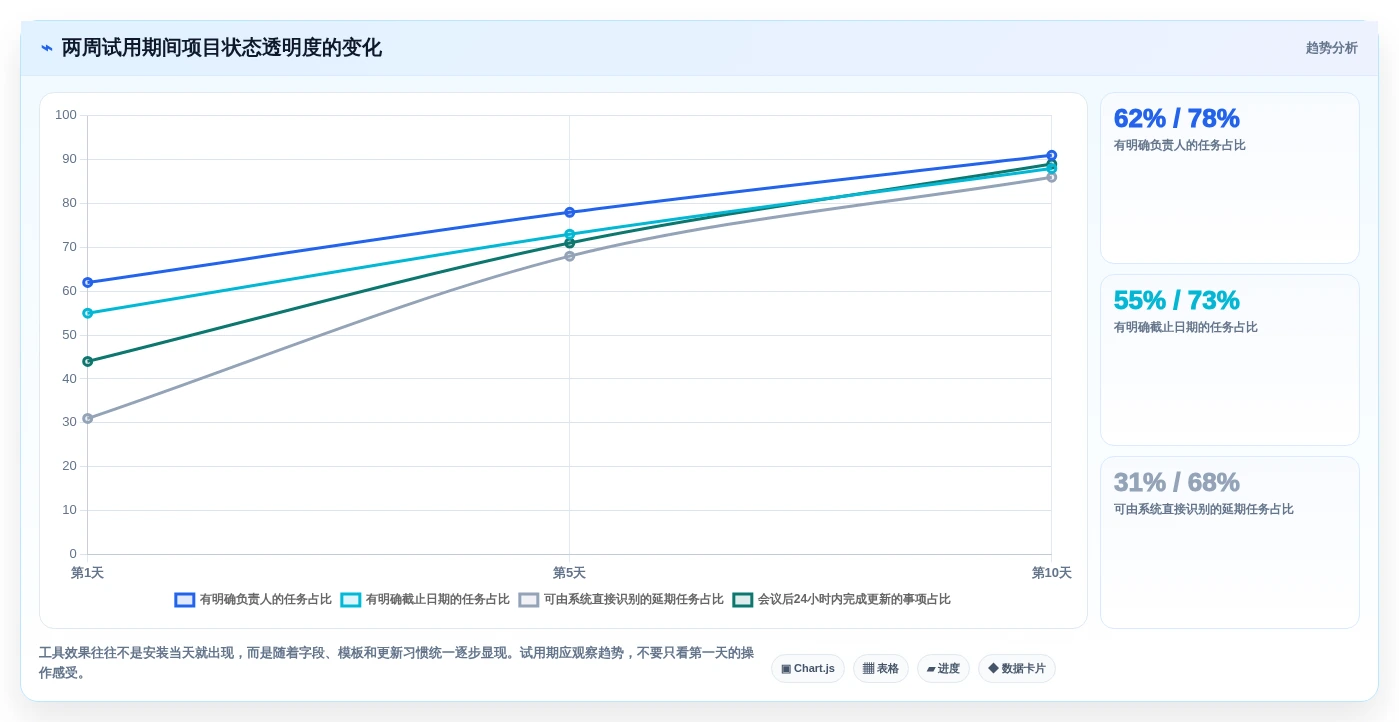Viewport: 1399px width, 722px height.
Task: Click the 趋势分析 label in the header
Action: click(1331, 48)
